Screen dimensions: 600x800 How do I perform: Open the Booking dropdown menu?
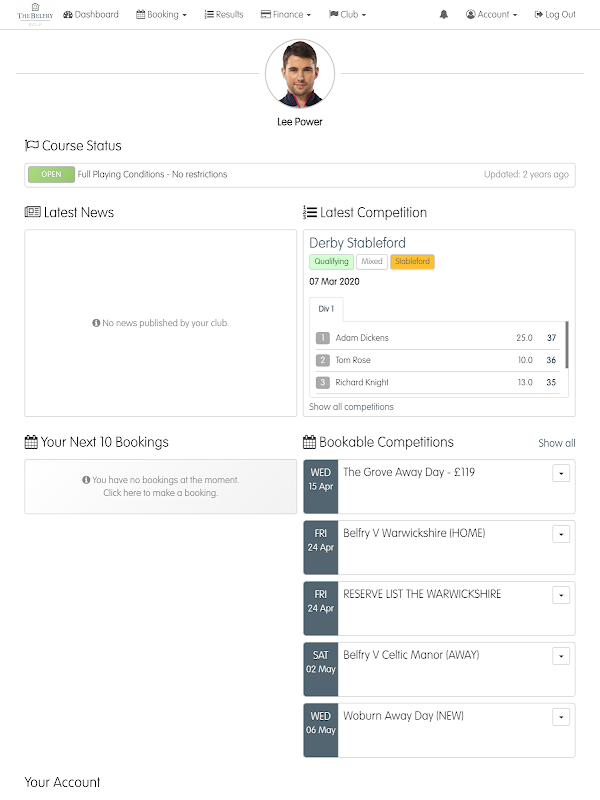click(161, 15)
